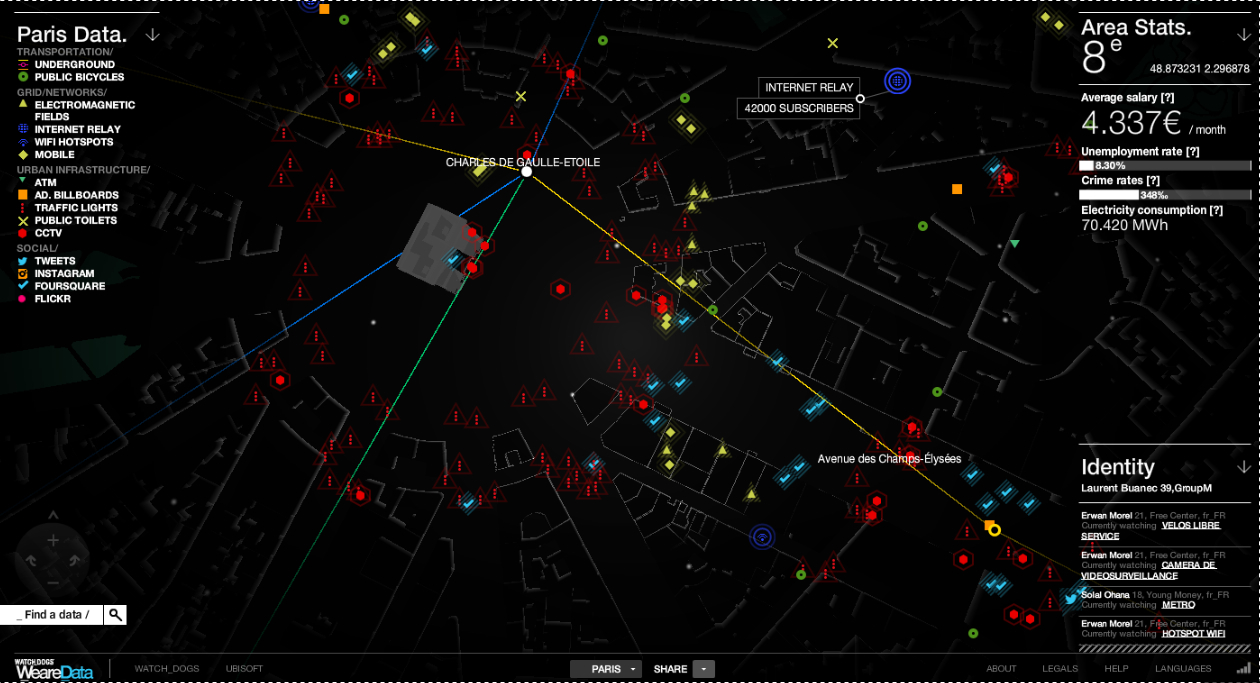The width and height of the screenshot is (1260, 683).
Task: Open the Languages menu
Action: pyautogui.click(x=1183, y=669)
